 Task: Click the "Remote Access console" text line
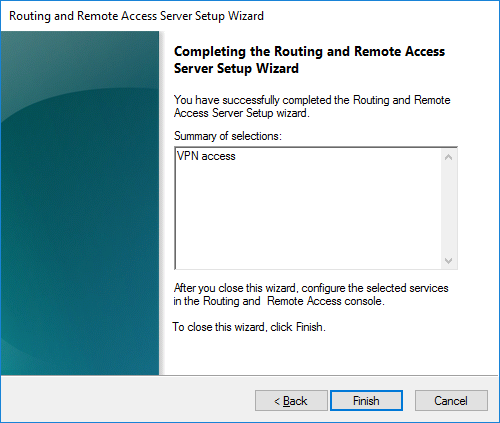click(279, 301)
